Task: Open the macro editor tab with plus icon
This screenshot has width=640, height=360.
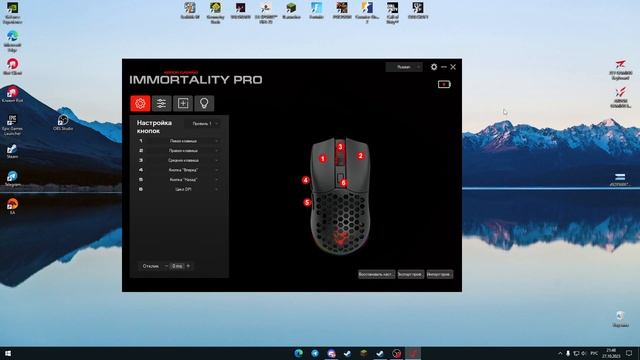Action: pos(183,103)
